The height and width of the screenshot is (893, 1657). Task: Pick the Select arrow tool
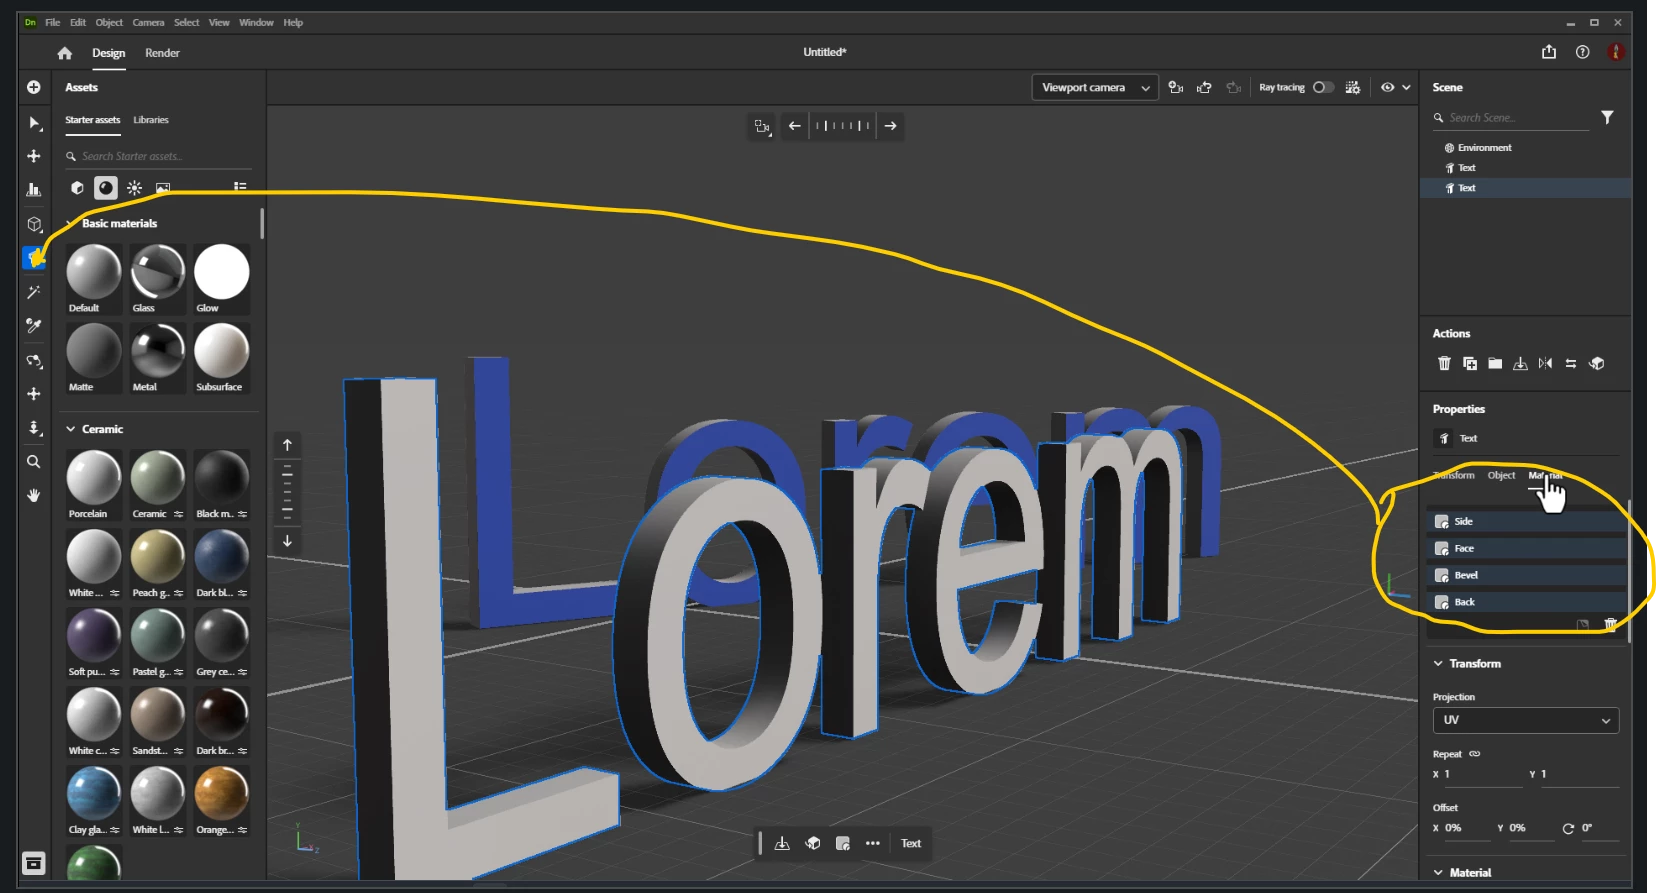pos(34,123)
